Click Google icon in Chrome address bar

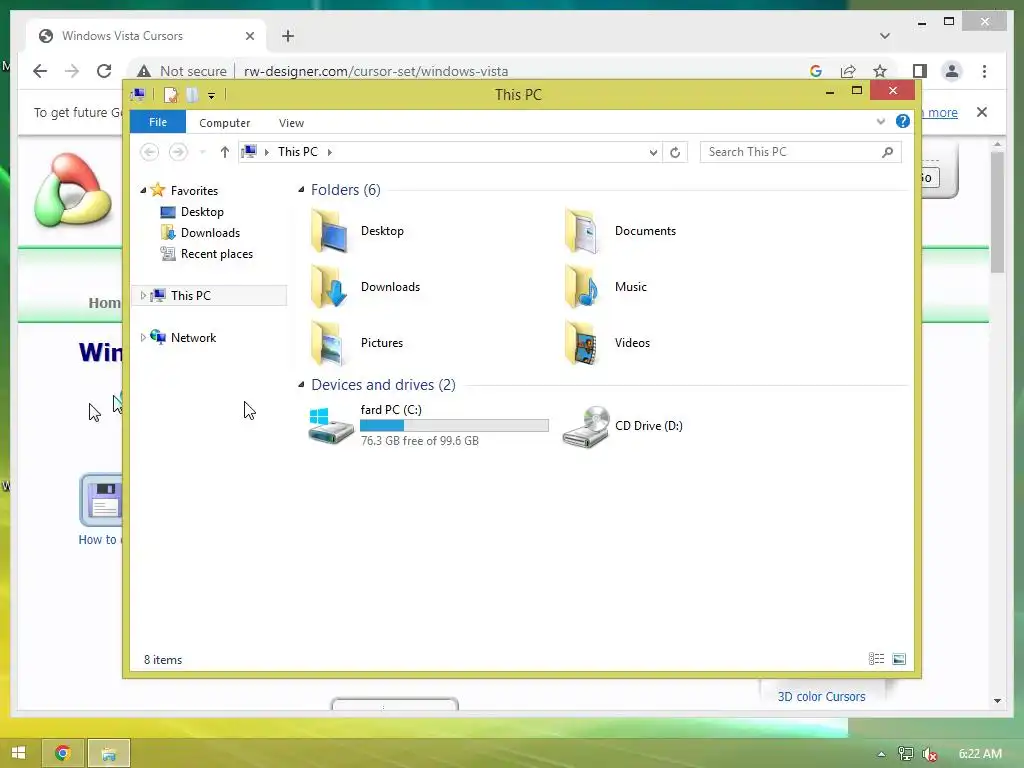[816, 71]
